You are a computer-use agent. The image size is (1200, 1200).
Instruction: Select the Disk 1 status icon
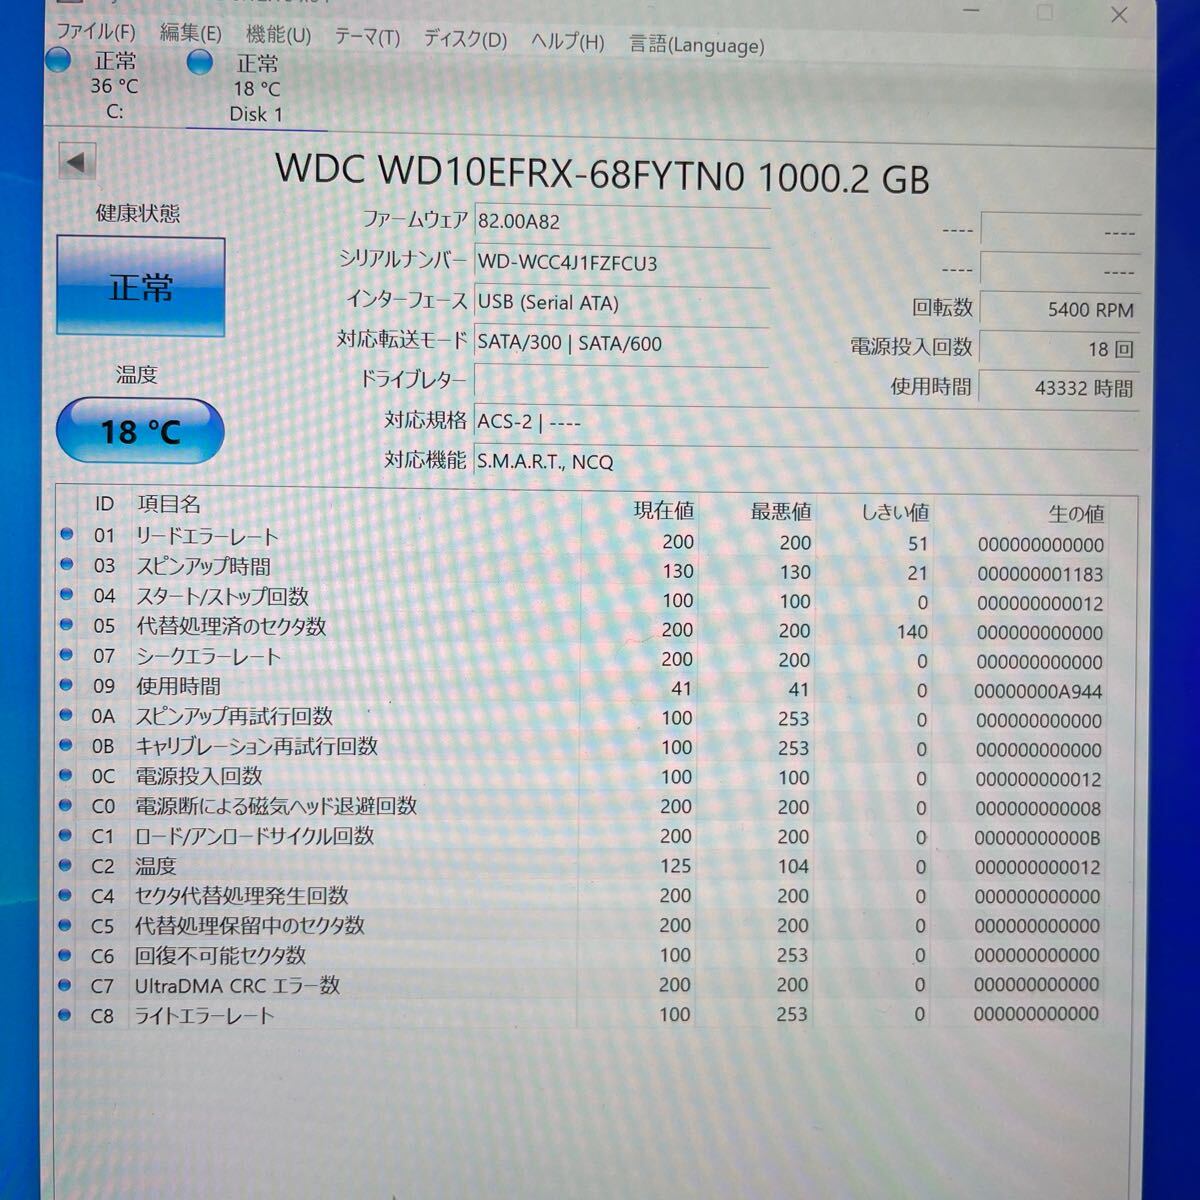pos(200,62)
